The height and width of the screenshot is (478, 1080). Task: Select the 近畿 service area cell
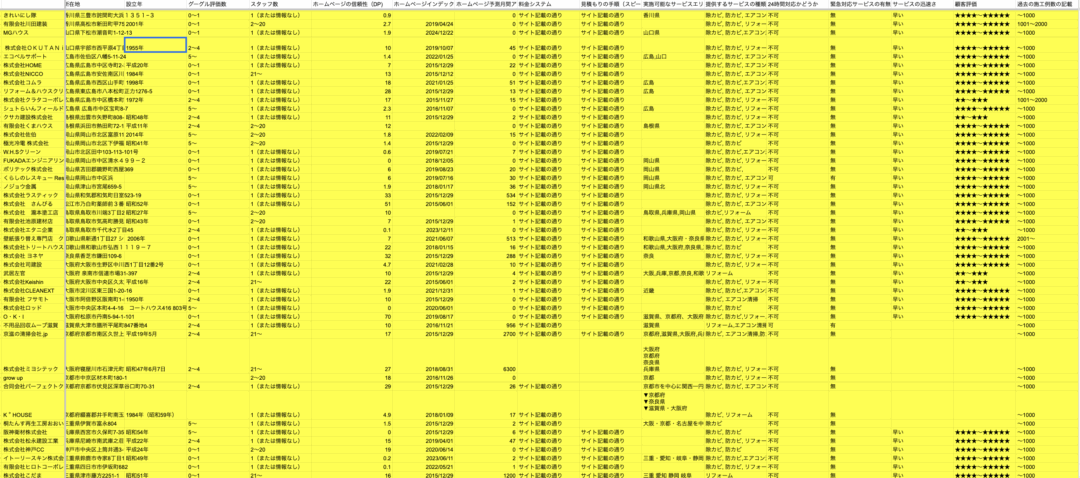(673, 290)
